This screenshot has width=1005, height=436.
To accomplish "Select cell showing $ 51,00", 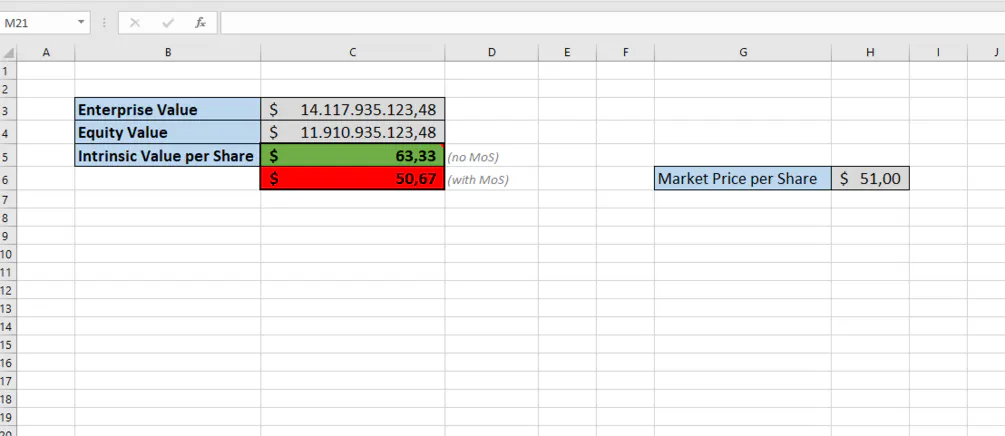I will (870, 179).
